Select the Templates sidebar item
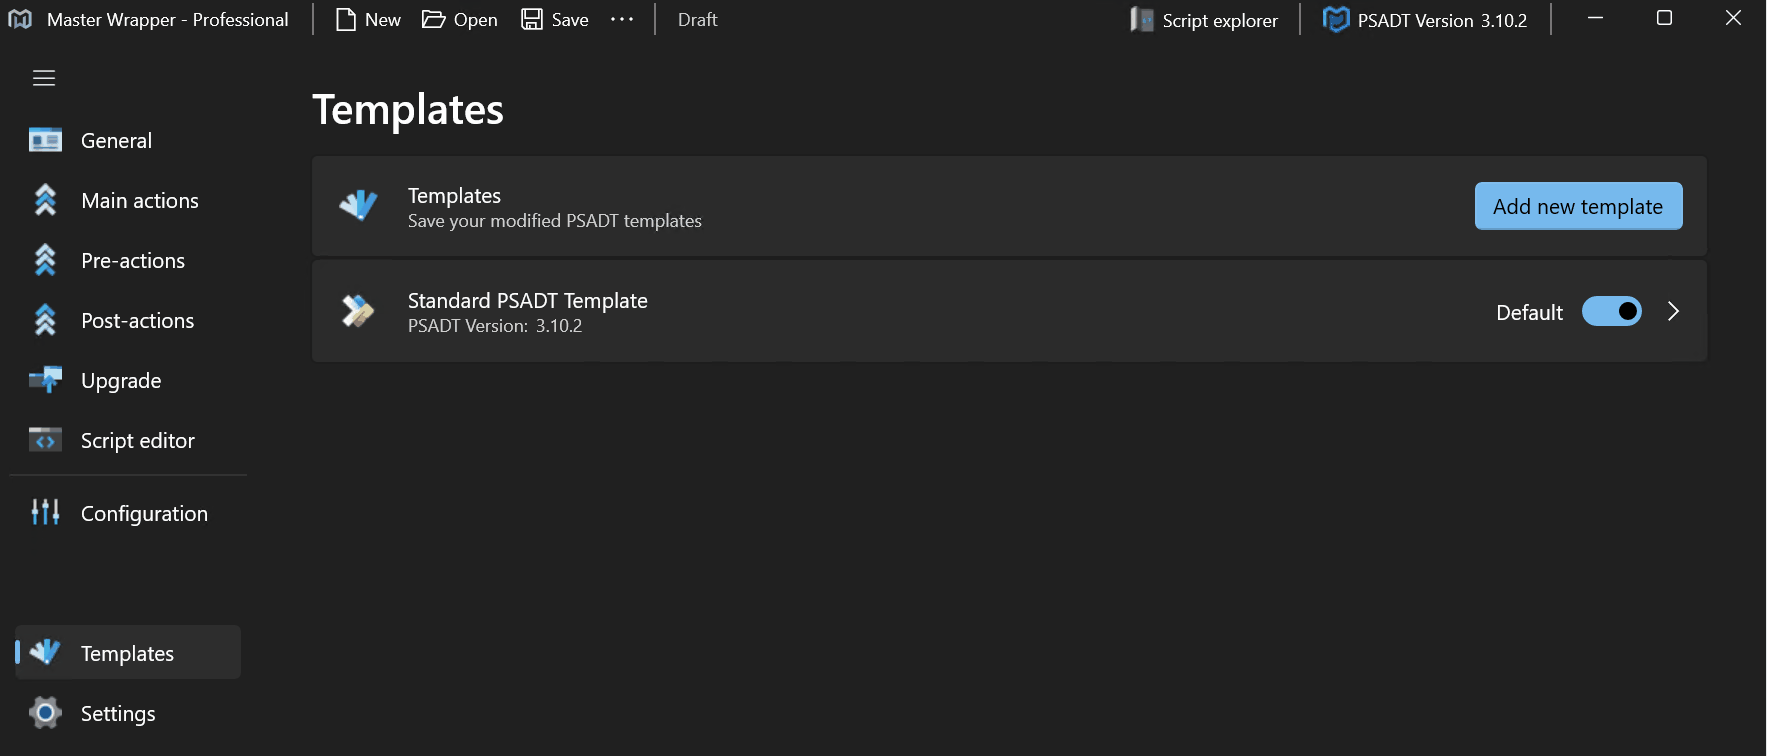1767x756 pixels. click(128, 652)
